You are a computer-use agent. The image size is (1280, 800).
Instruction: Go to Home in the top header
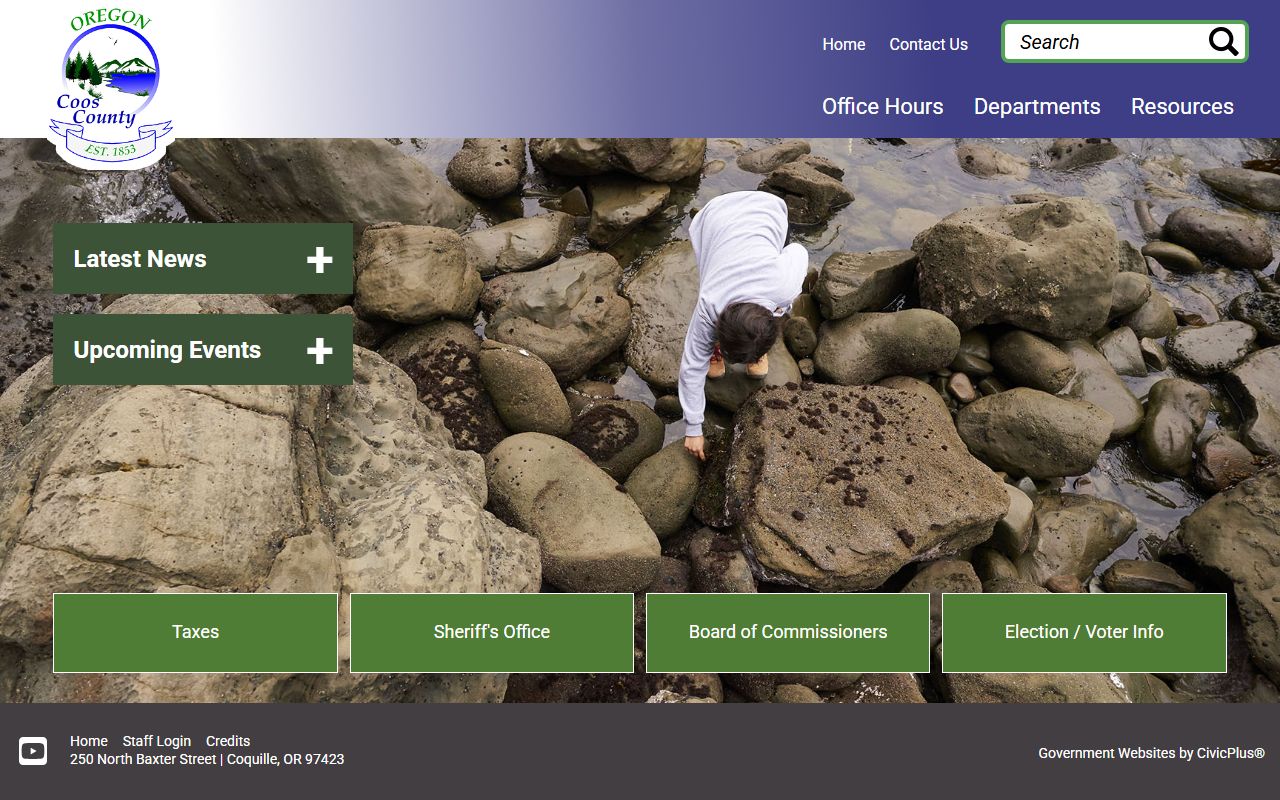pos(843,44)
